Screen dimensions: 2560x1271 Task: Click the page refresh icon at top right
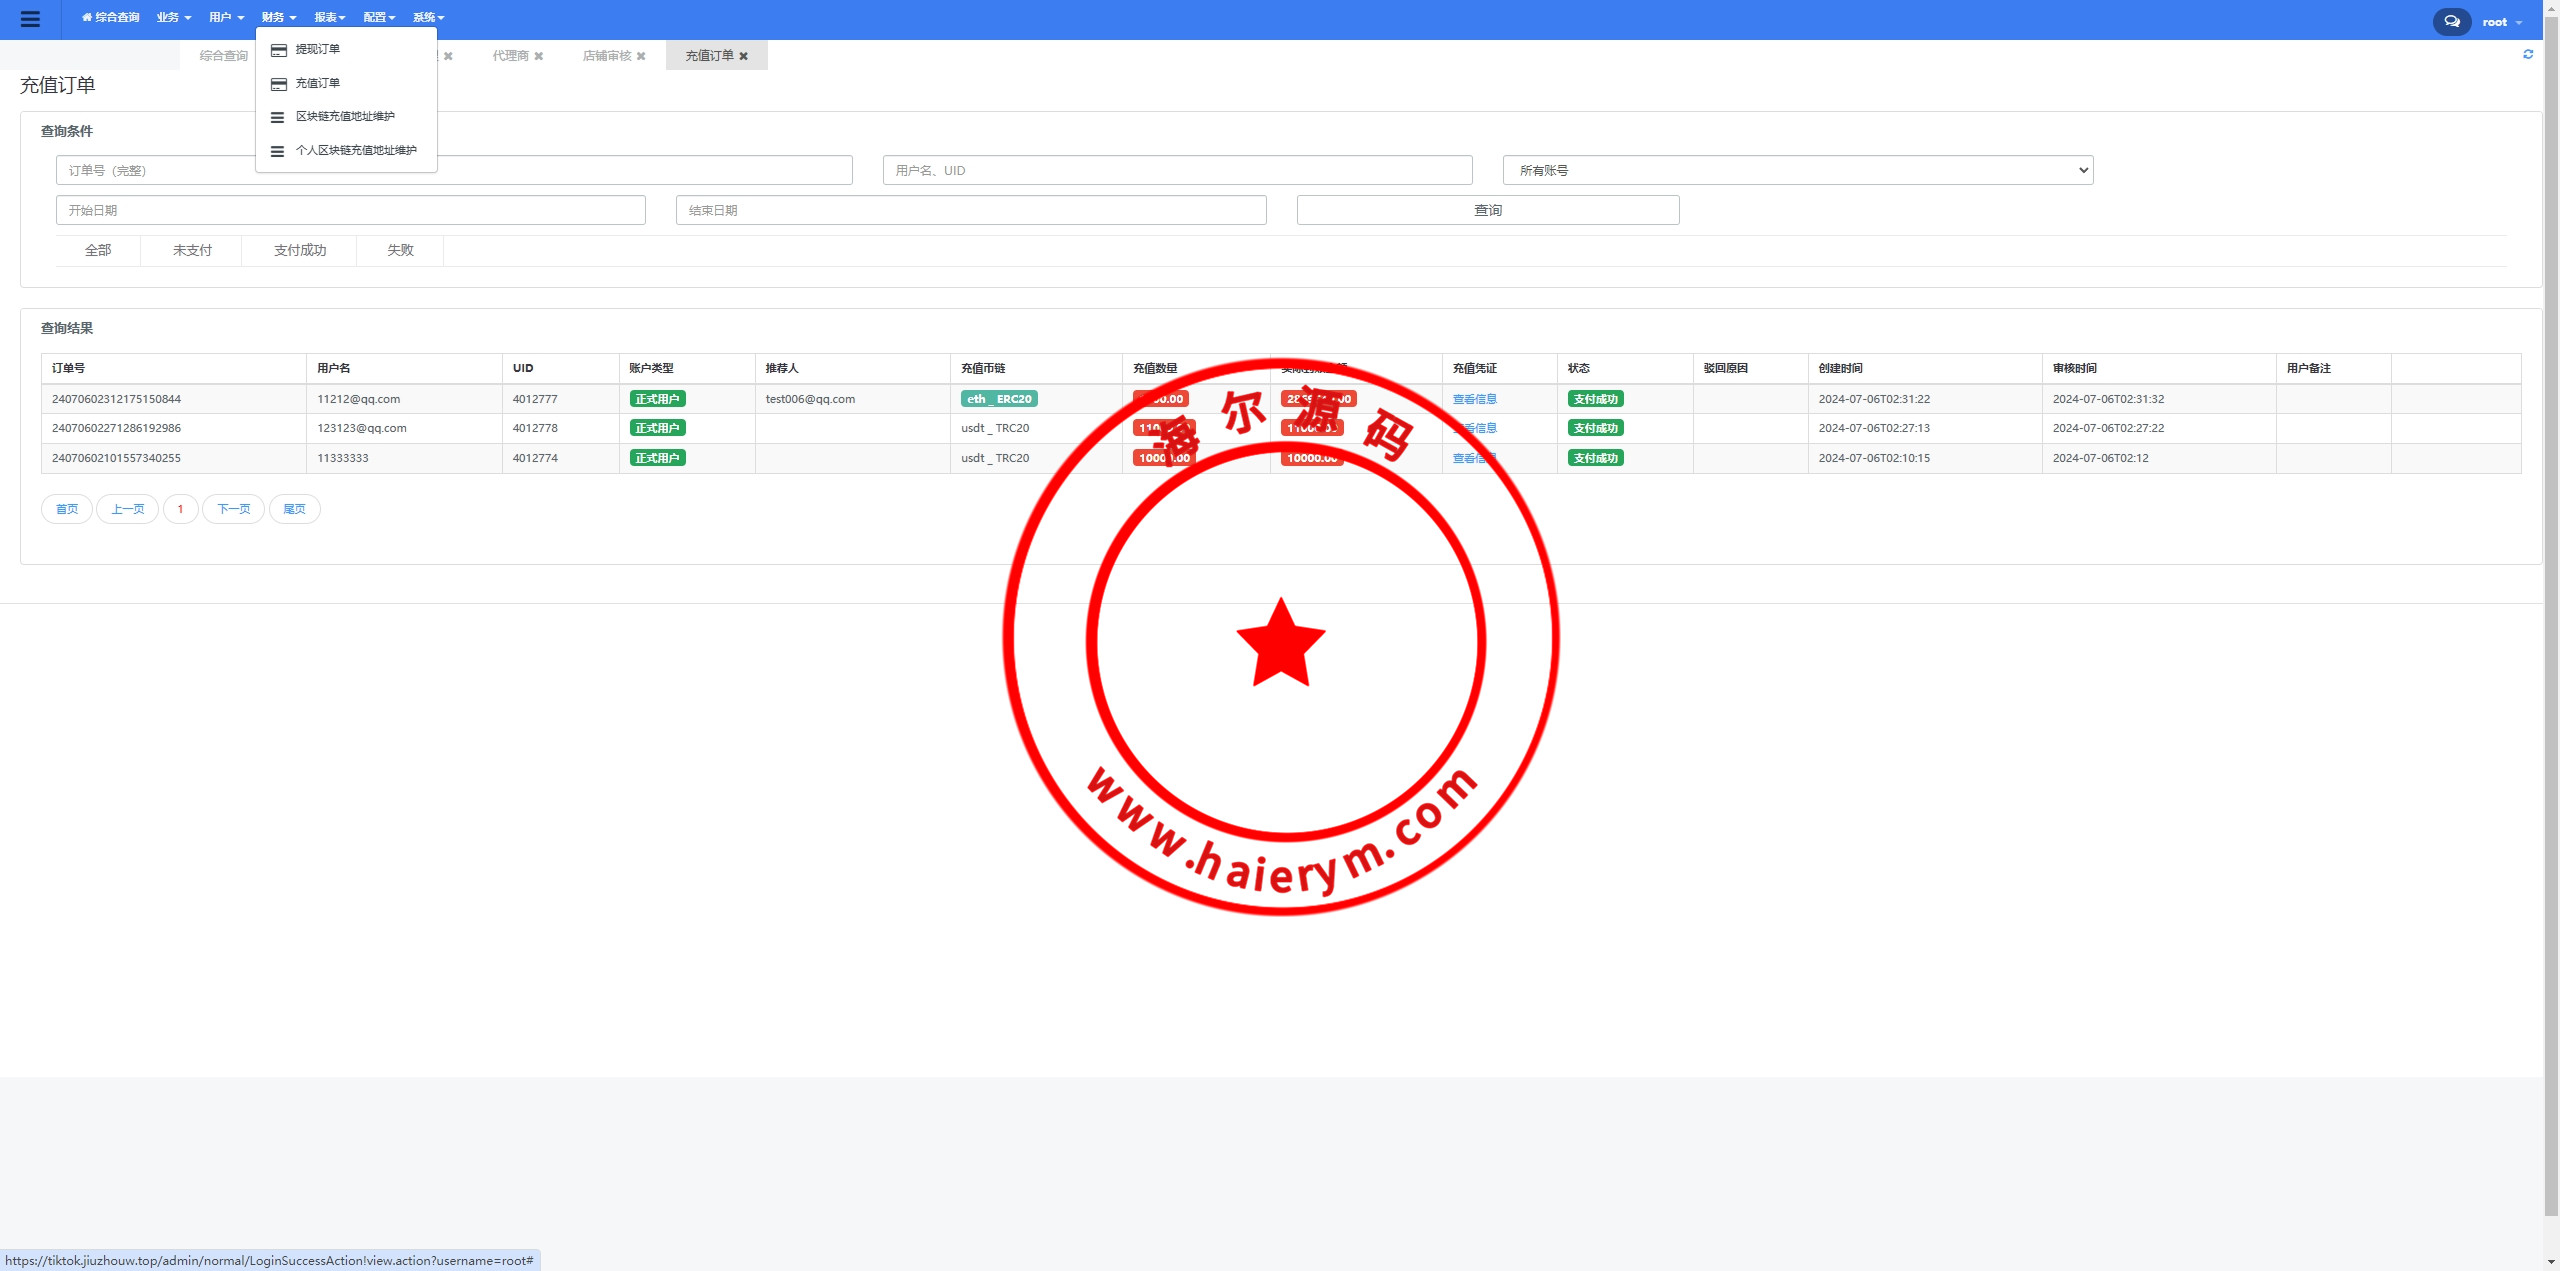pyautogui.click(x=2528, y=54)
